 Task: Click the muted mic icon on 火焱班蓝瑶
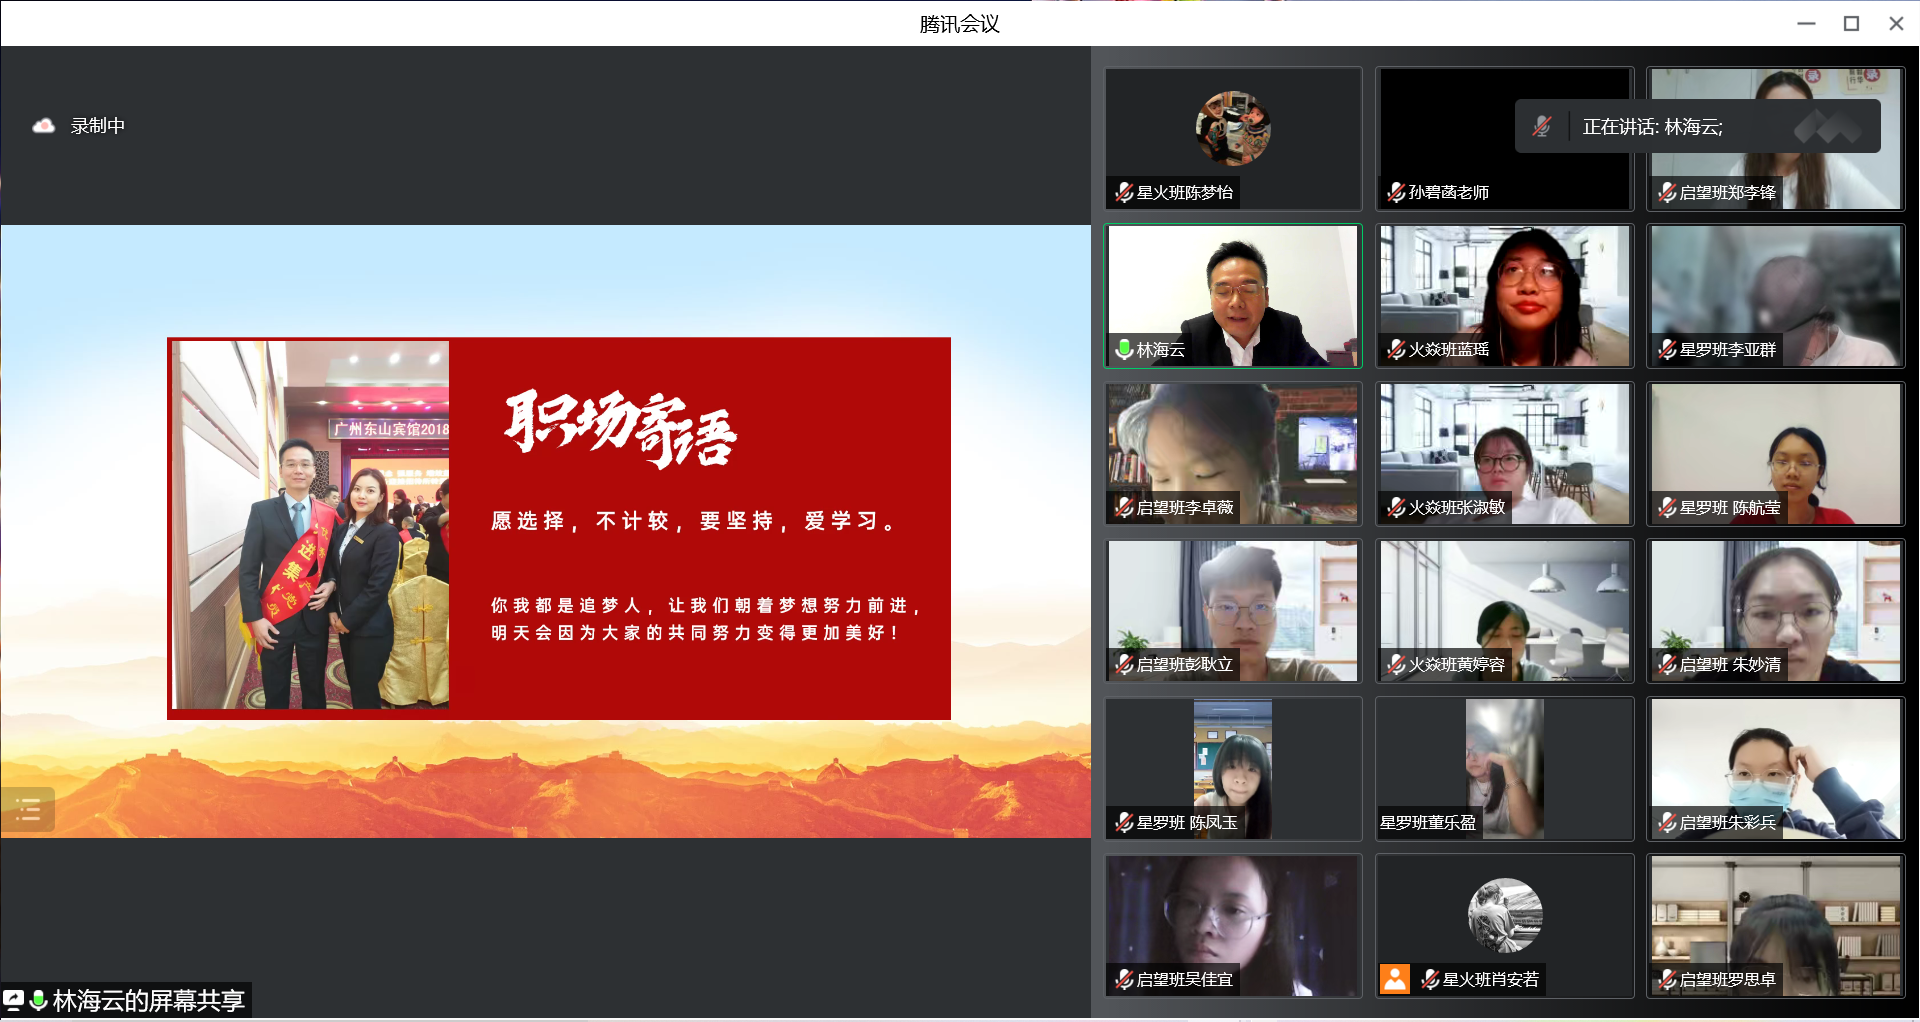click(1396, 349)
